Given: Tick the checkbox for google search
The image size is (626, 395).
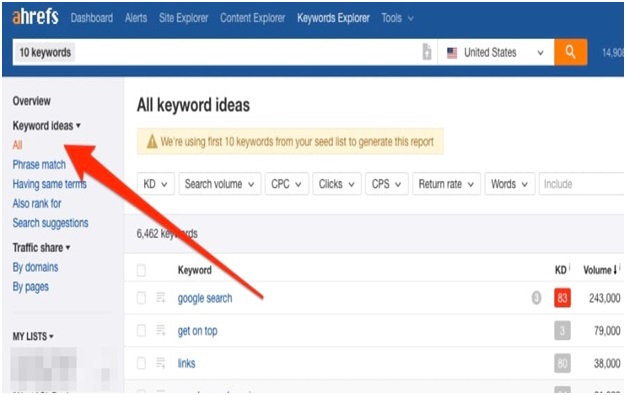Looking at the screenshot, I should (141, 298).
